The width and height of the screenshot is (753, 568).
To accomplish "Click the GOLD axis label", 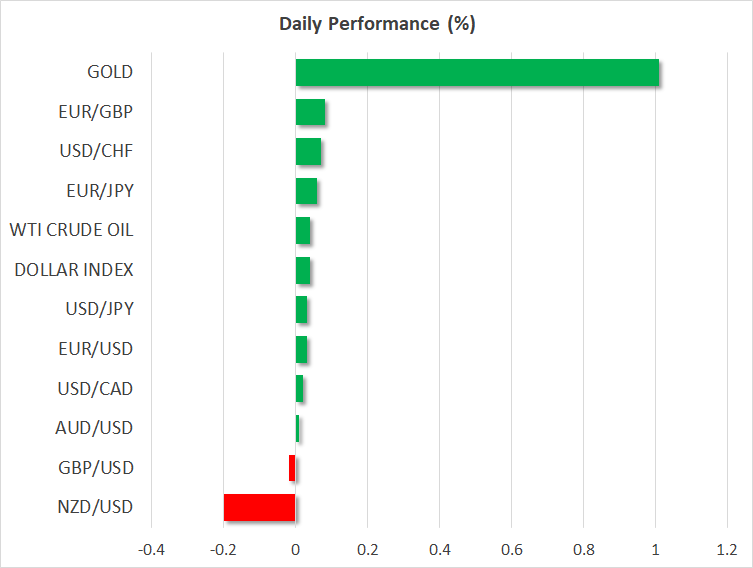I will click(x=110, y=72).
